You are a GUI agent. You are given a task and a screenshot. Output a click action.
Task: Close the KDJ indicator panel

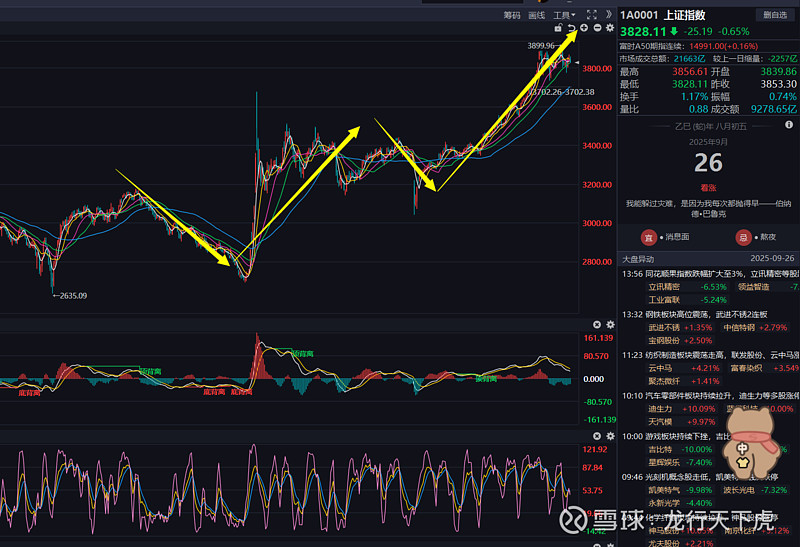point(597,436)
